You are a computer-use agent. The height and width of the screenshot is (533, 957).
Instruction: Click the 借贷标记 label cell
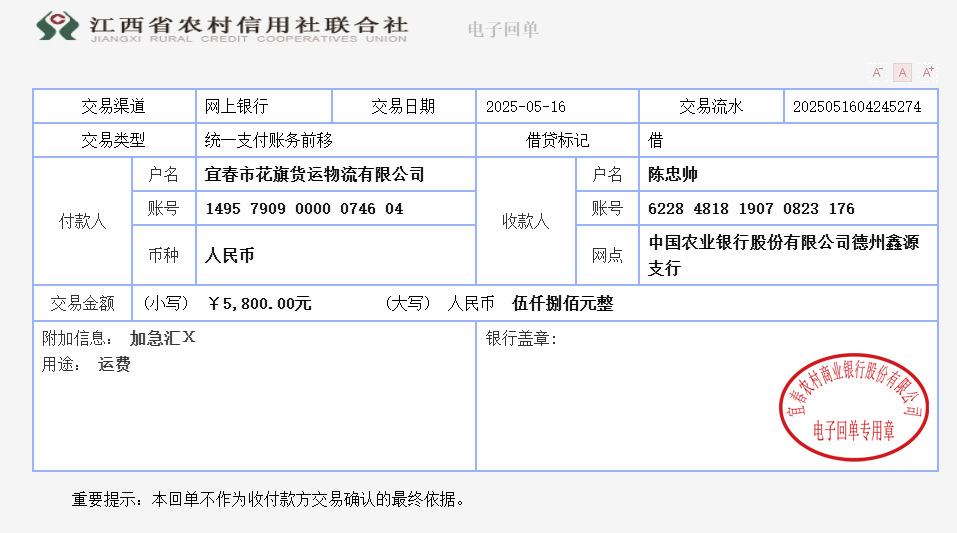[557, 140]
